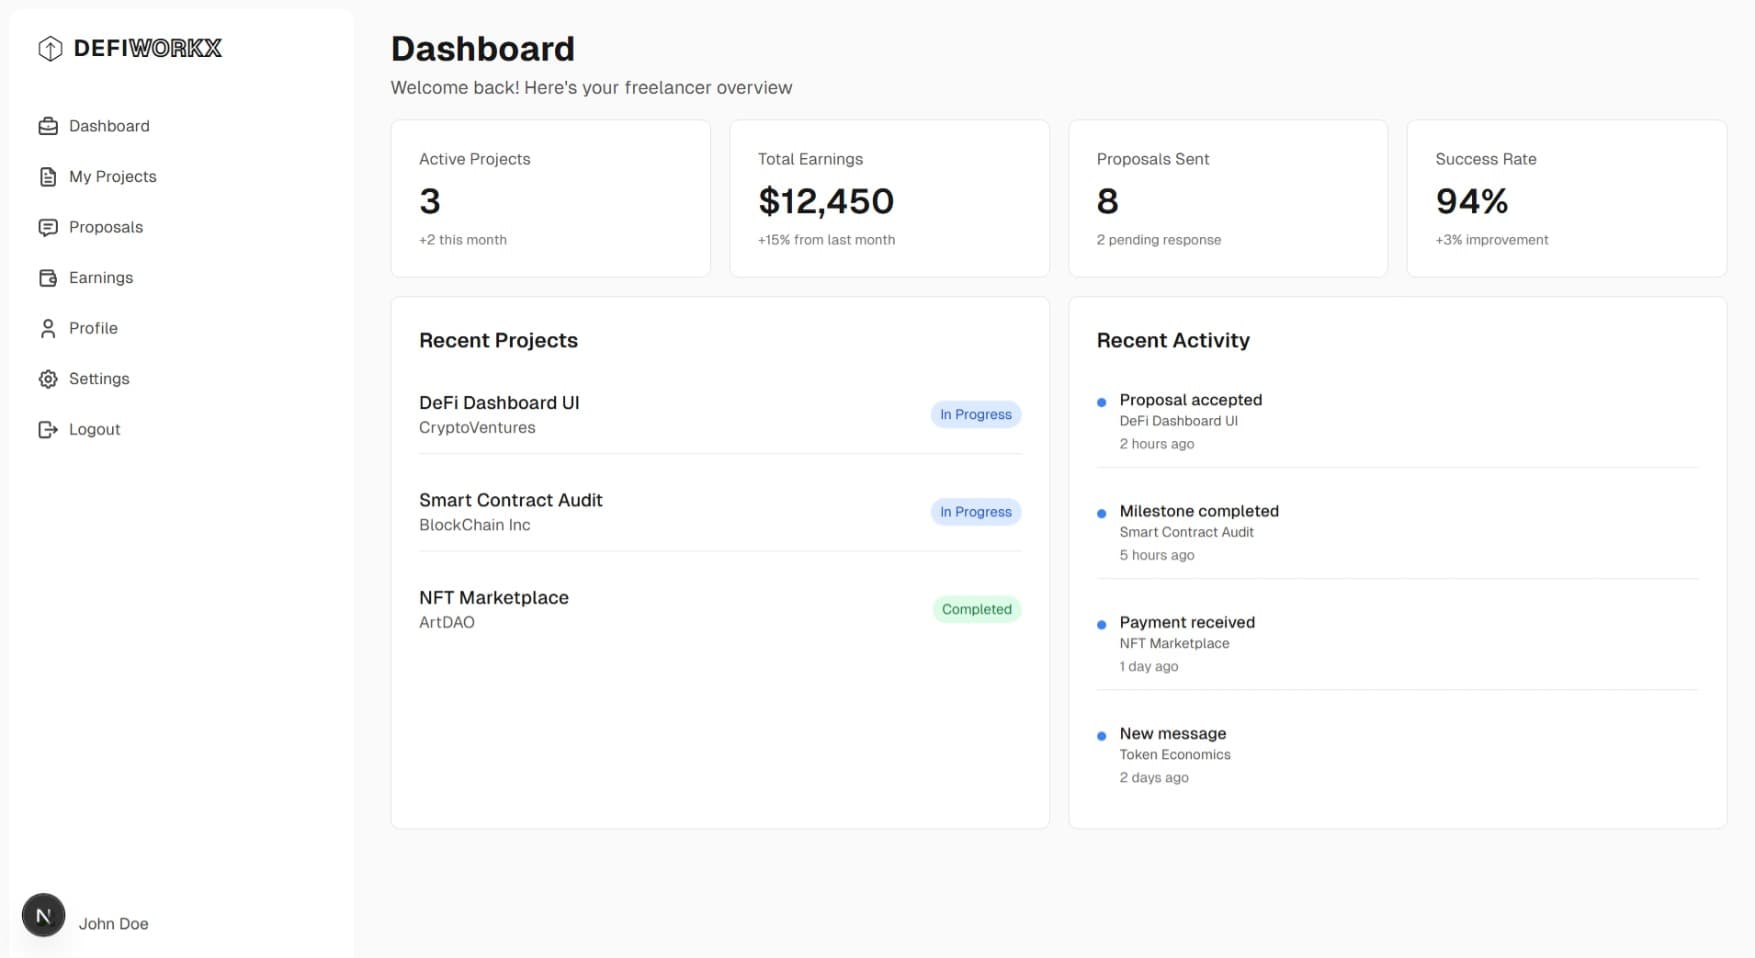1755x958 pixels.
Task: Navigate to My Projects in sidebar
Action: 112,176
